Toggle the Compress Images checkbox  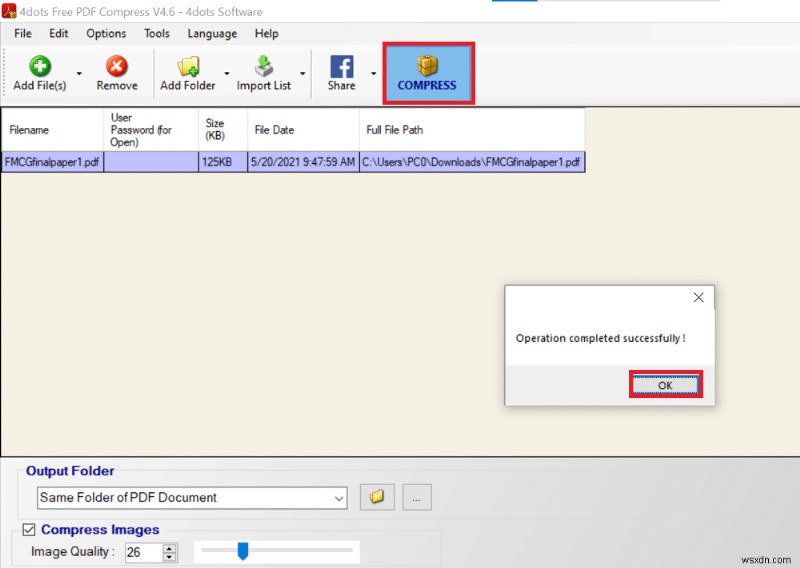(29, 530)
